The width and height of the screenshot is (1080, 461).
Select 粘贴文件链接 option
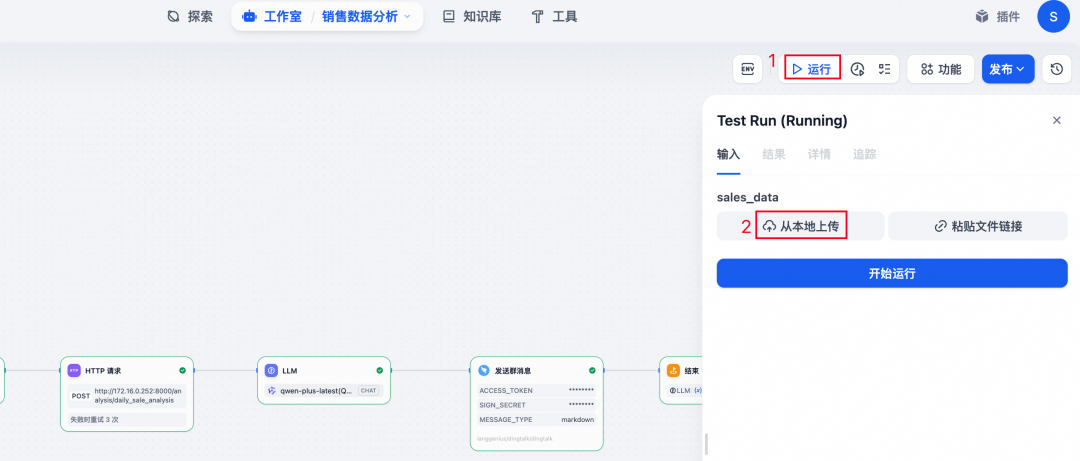coord(977,226)
